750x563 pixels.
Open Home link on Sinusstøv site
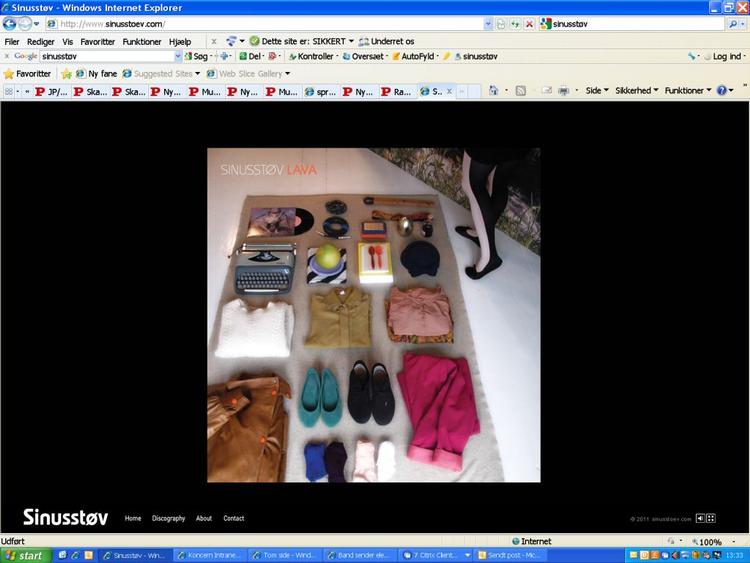[x=133, y=518]
